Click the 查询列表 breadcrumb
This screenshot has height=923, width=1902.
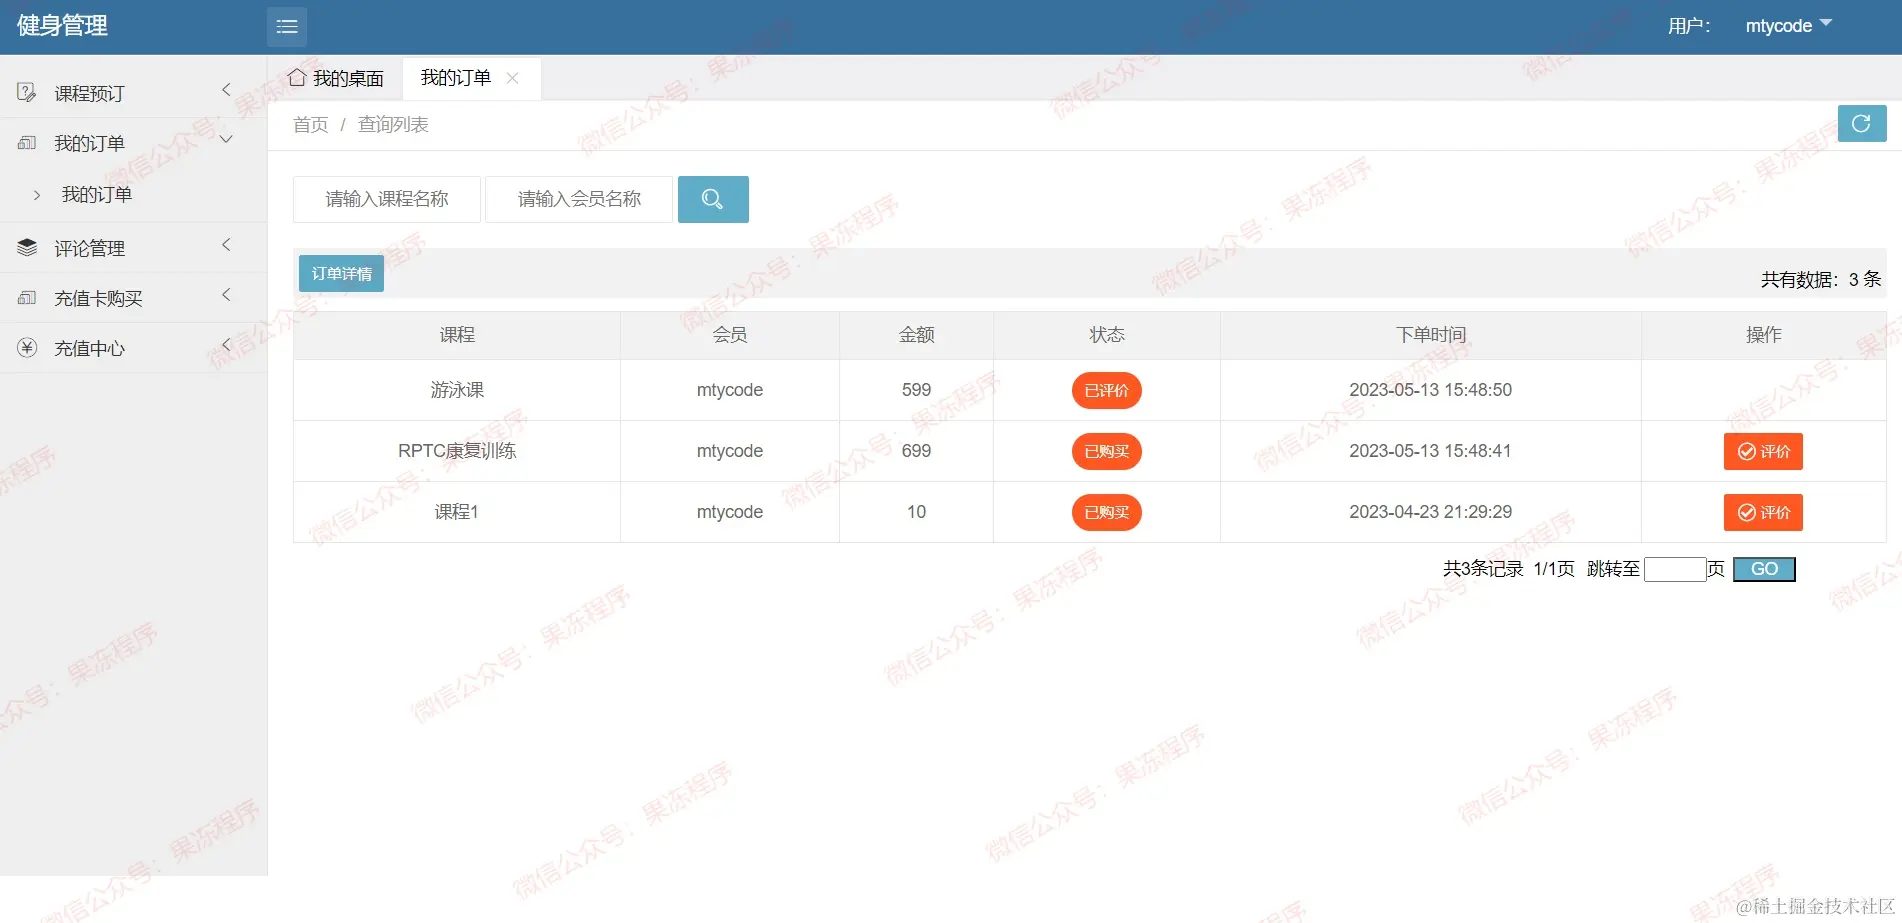[x=393, y=125]
